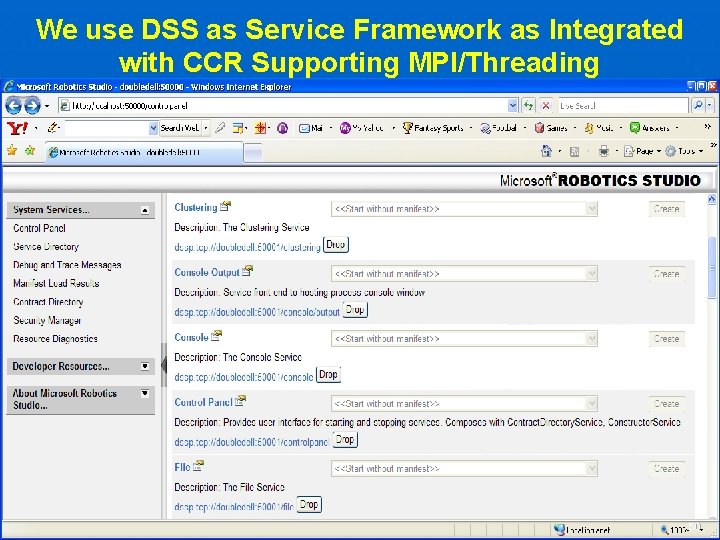Click the Print icon in command bar
Viewport: 720px width, 540px height.
(604, 151)
